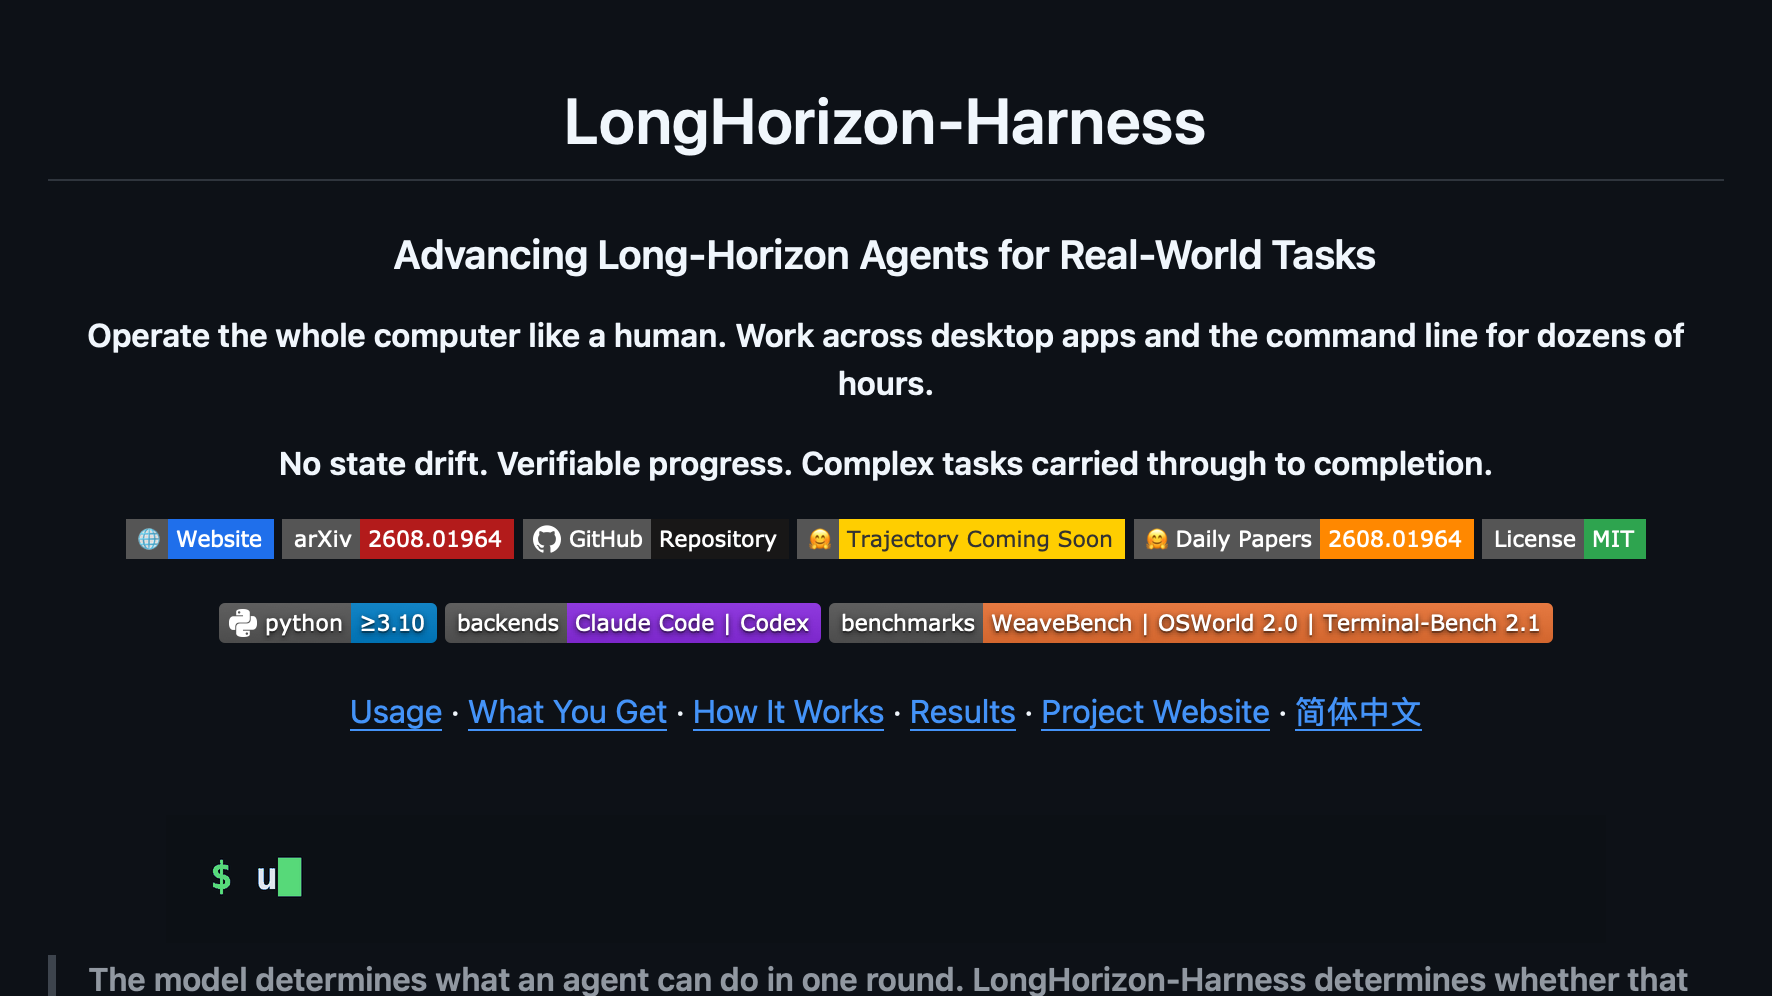This screenshot has height=996, width=1772.
Task: Click the 'Advancing Long-Horizon Agents' subtitle
Action: pos(885,255)
